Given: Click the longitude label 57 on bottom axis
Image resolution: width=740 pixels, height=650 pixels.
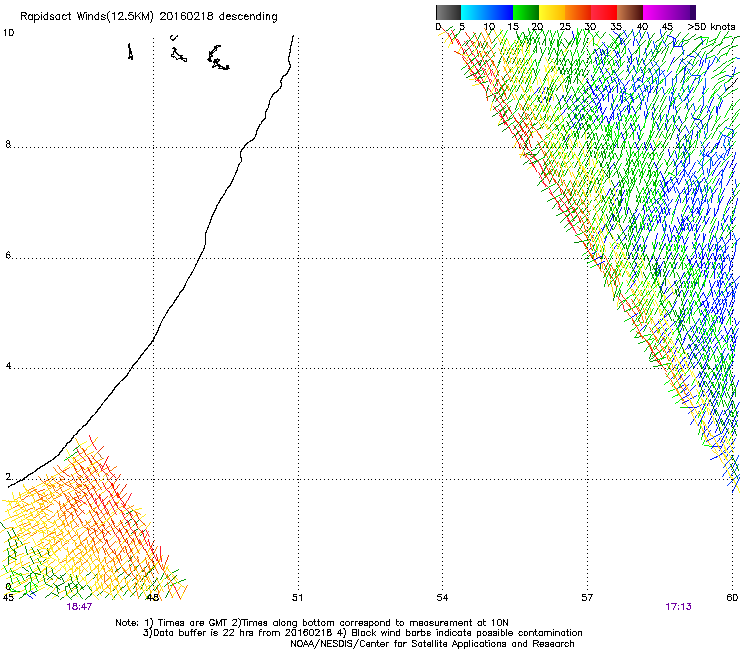Looking at the screenshot, I should (x=587, y=598).
